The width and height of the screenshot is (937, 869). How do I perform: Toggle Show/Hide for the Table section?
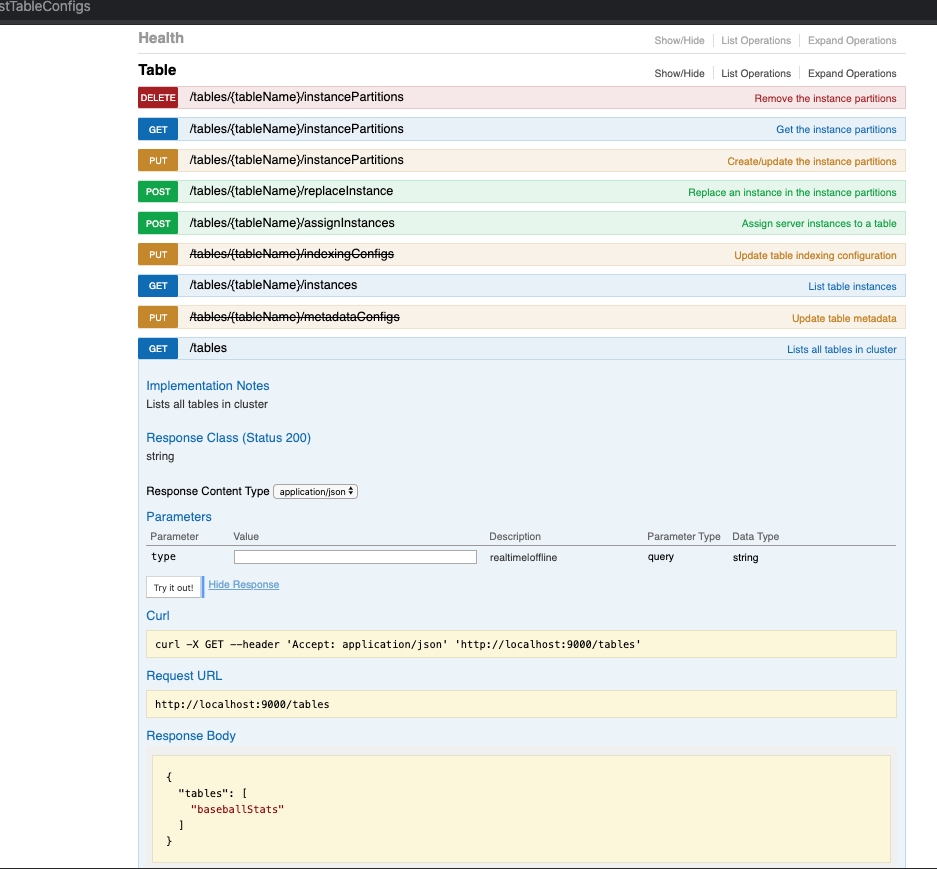tap(679, 74)
